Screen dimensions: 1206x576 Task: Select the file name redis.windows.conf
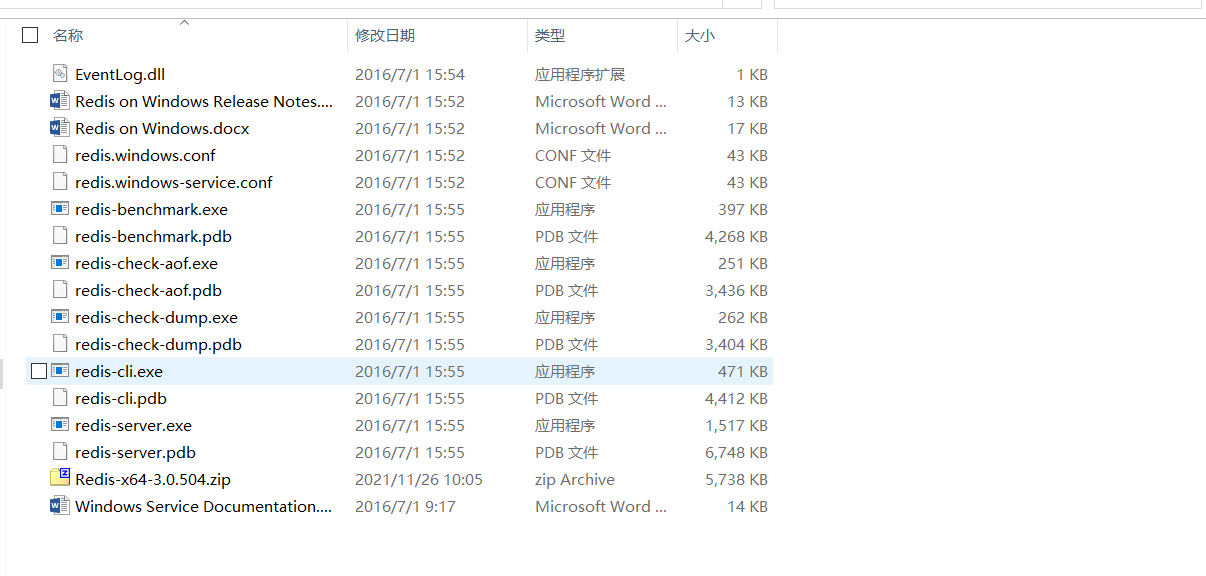(145, 155)
